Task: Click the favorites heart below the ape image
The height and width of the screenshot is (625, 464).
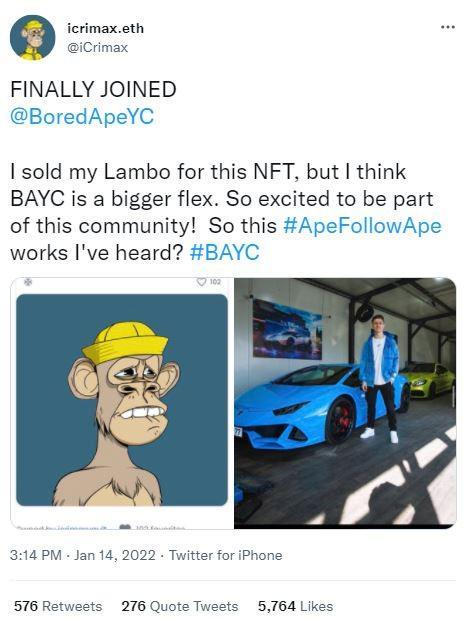Action: 125,527
